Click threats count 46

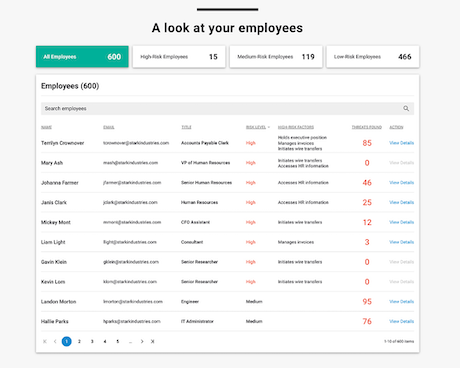pos(367,183)
